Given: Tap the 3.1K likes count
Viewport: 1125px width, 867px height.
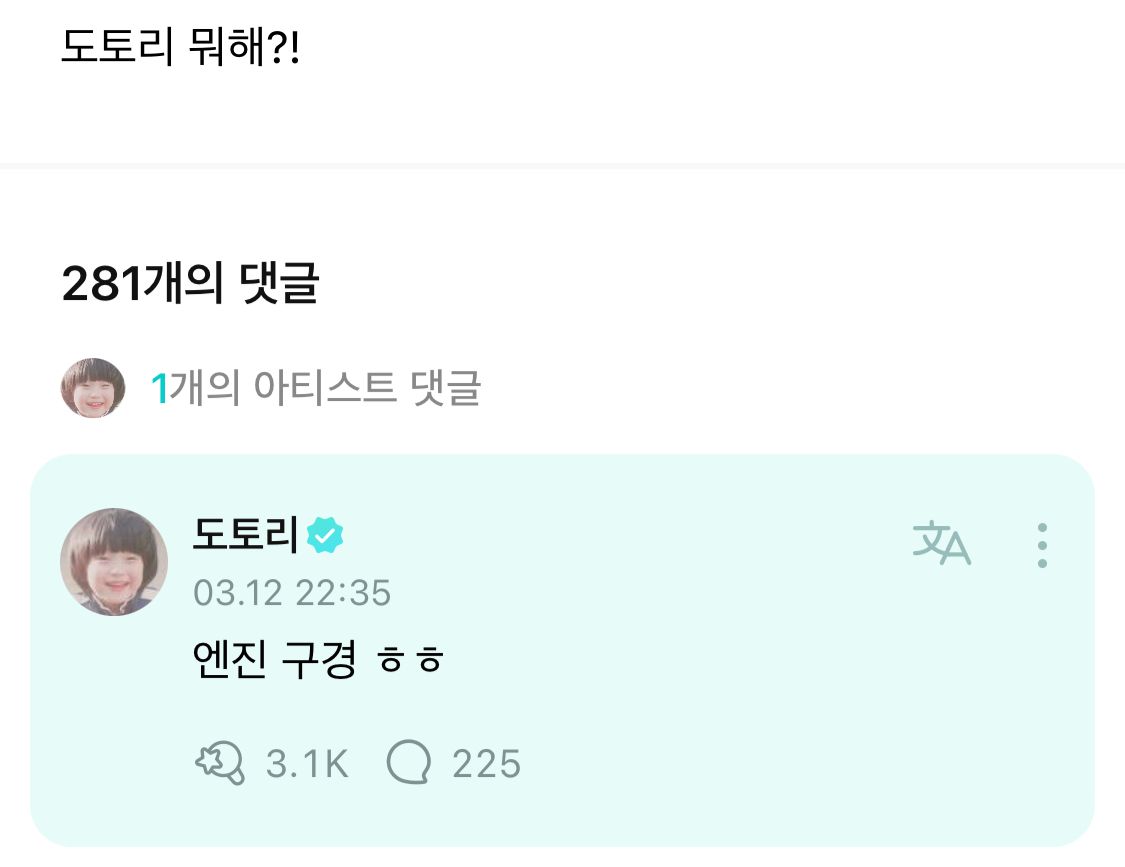Looking at the screenshot, I should [x=307, y=765].
